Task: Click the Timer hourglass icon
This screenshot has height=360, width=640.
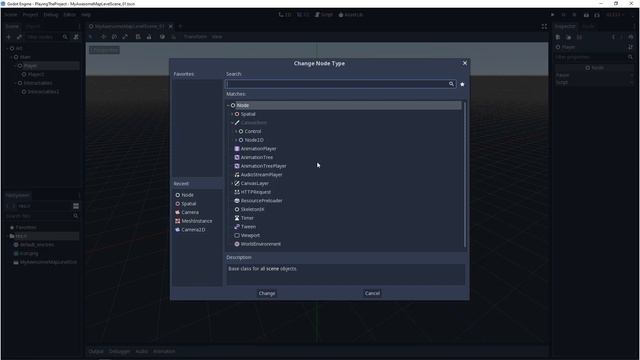Action: (x=237, y=218)
